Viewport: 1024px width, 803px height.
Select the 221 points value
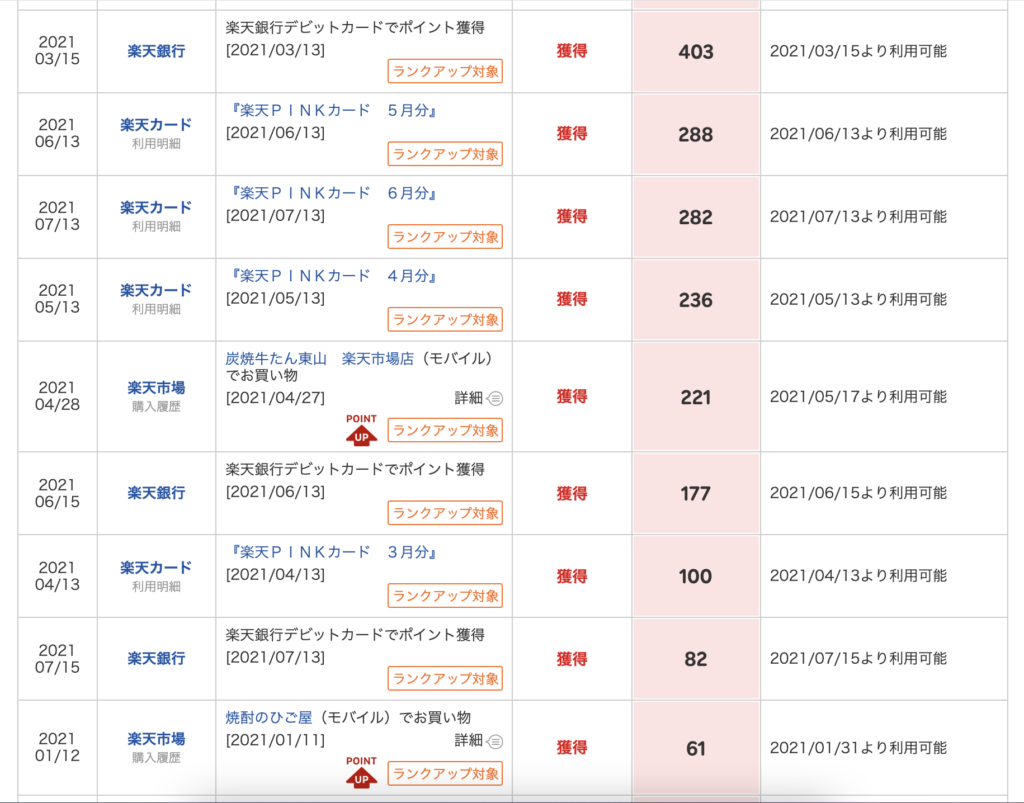click(696, 397)
